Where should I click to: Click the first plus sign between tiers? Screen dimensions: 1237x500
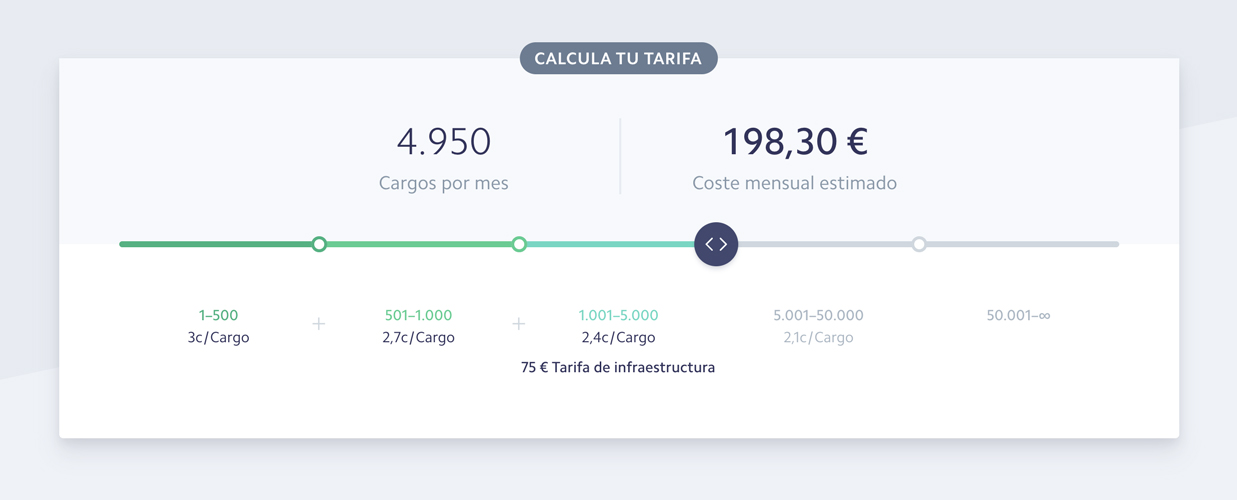(319, 324)
